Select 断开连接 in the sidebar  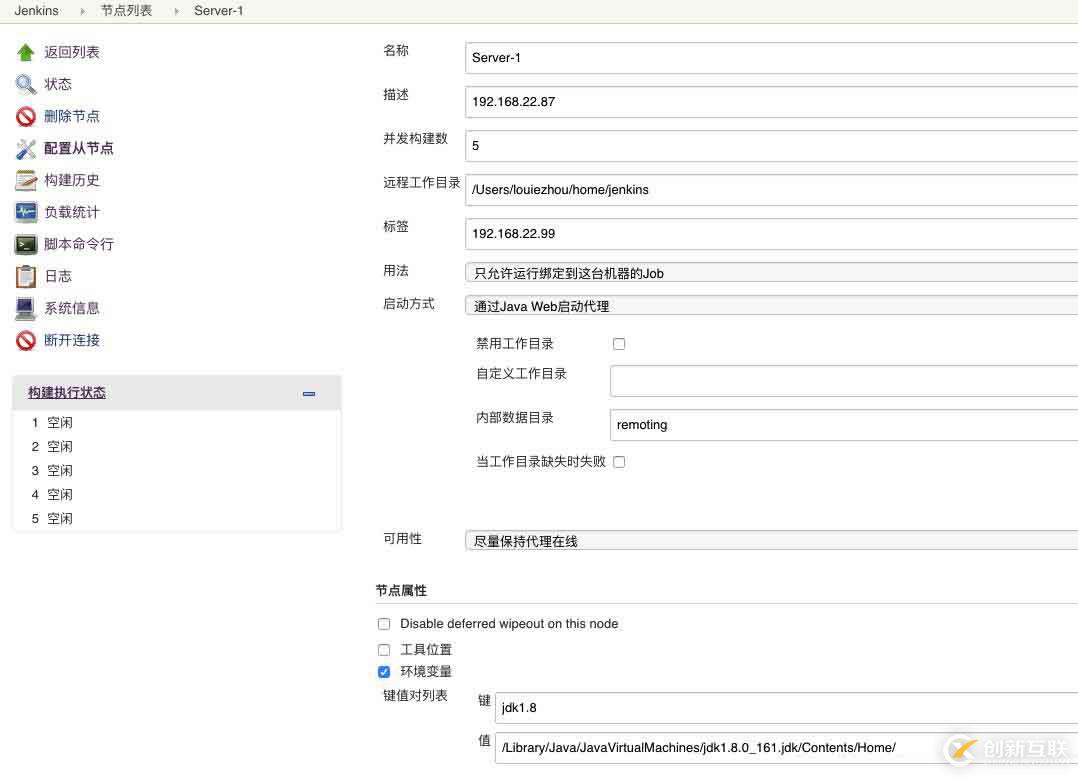(72, 340)
